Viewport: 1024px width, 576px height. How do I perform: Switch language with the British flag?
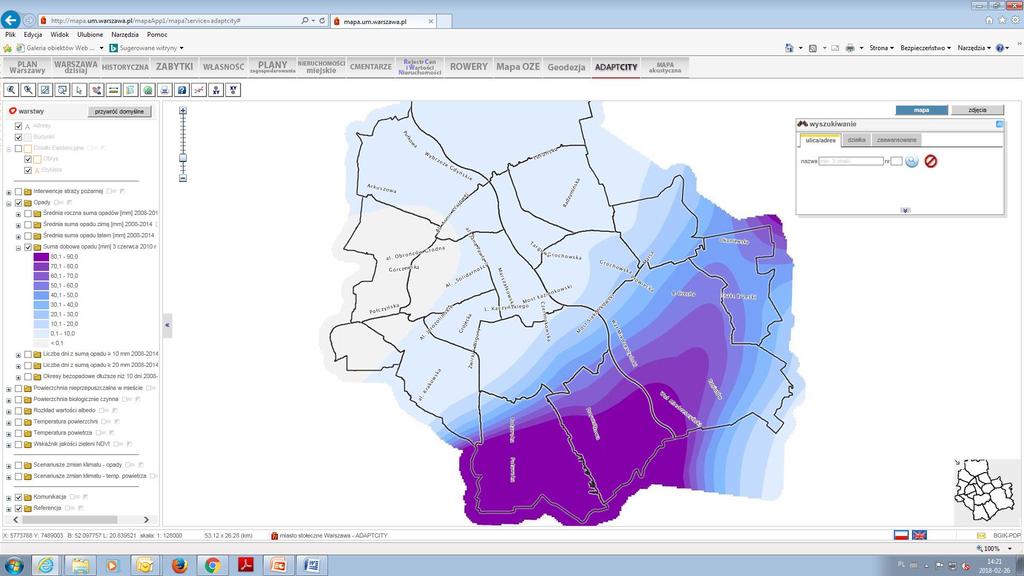(x=919, y=535)
